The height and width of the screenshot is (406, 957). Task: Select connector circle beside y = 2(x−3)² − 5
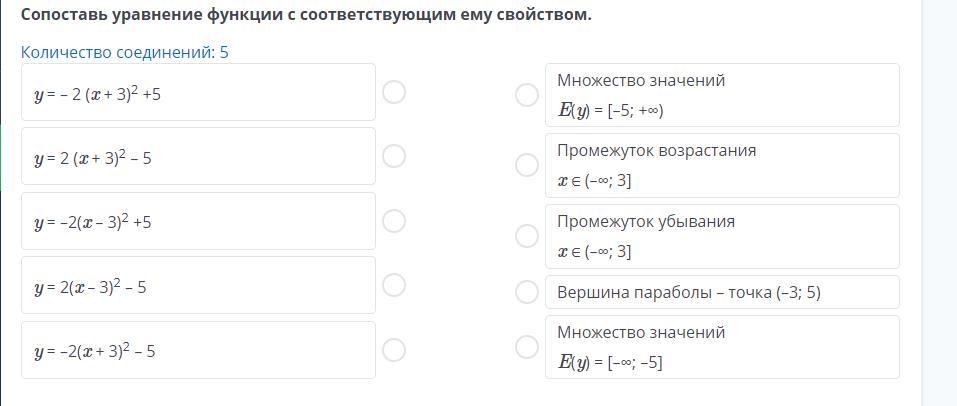394,285
